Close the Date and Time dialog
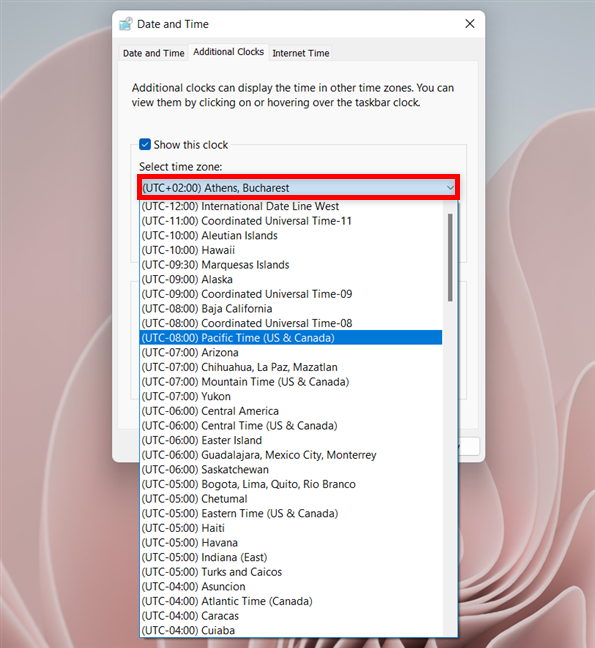Screen dimensions: 595x648 (x=470, y=24)
